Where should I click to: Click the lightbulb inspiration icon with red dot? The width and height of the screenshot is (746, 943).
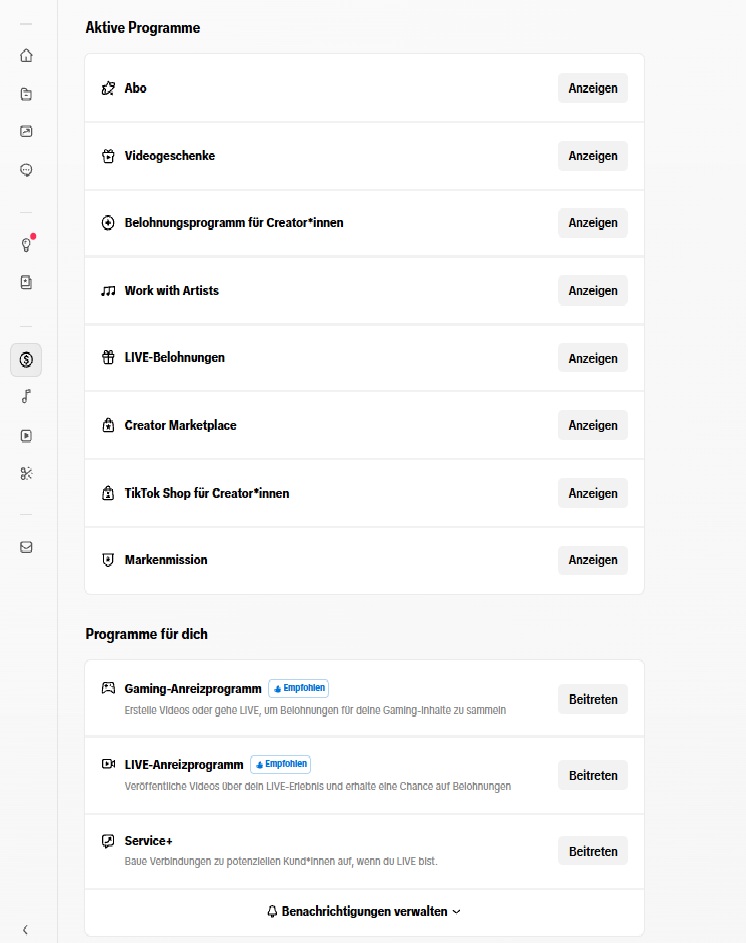pyautogui.click(x=26, y=245)
